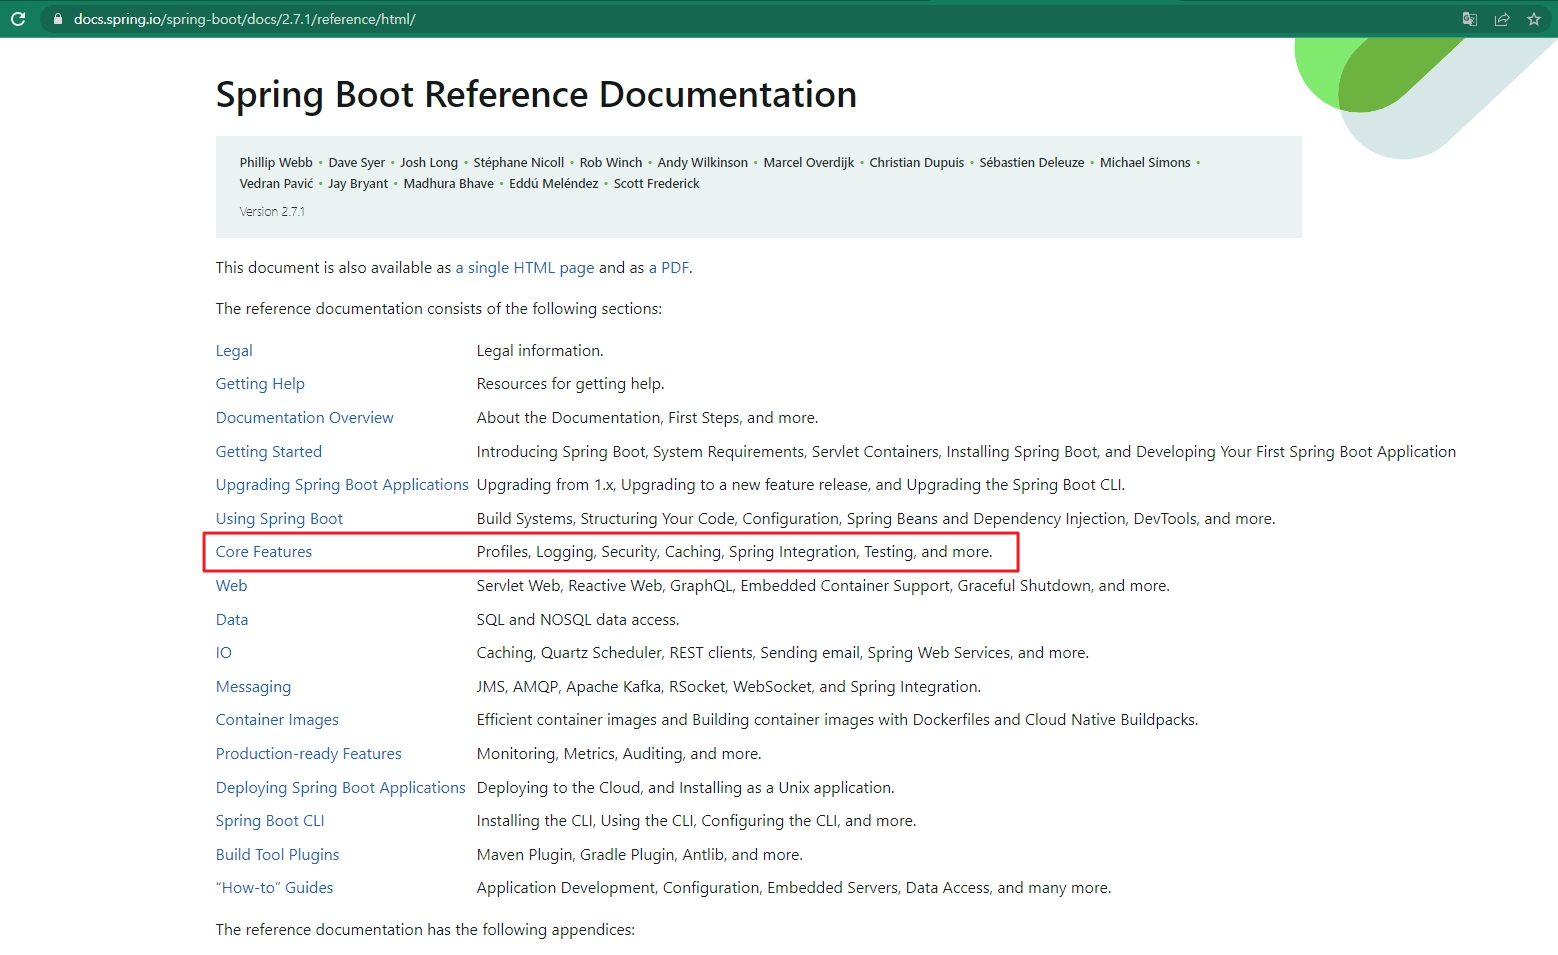Open the single HTML page link

[x=525, y=268]
